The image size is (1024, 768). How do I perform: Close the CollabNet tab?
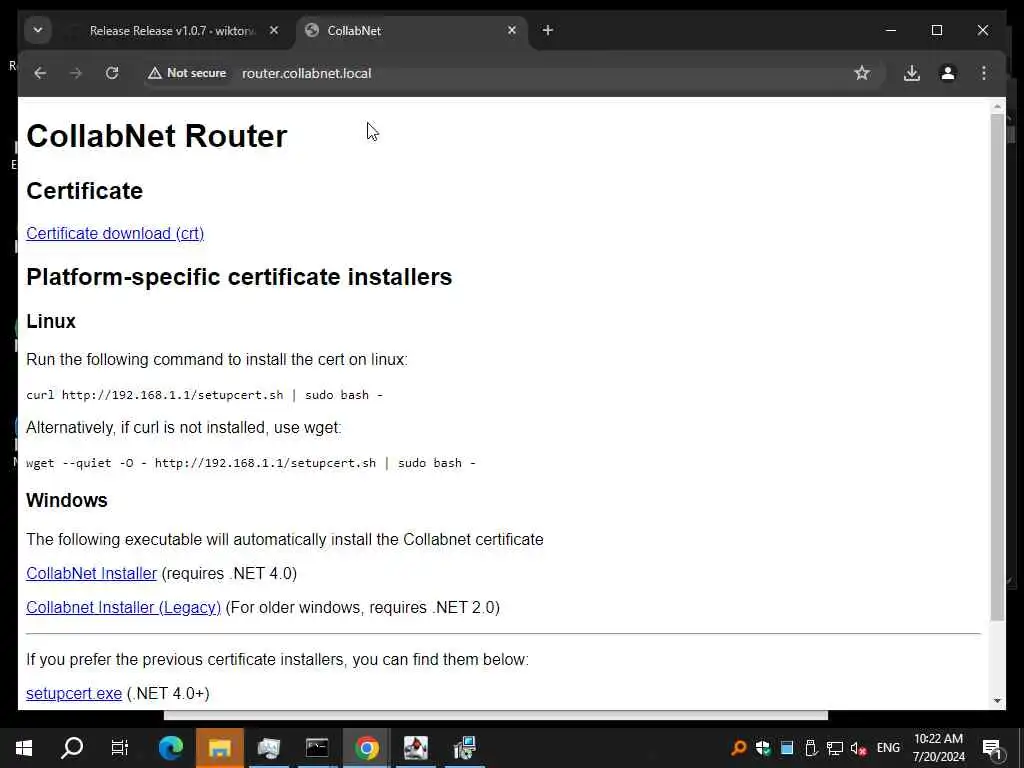point(512,30)
